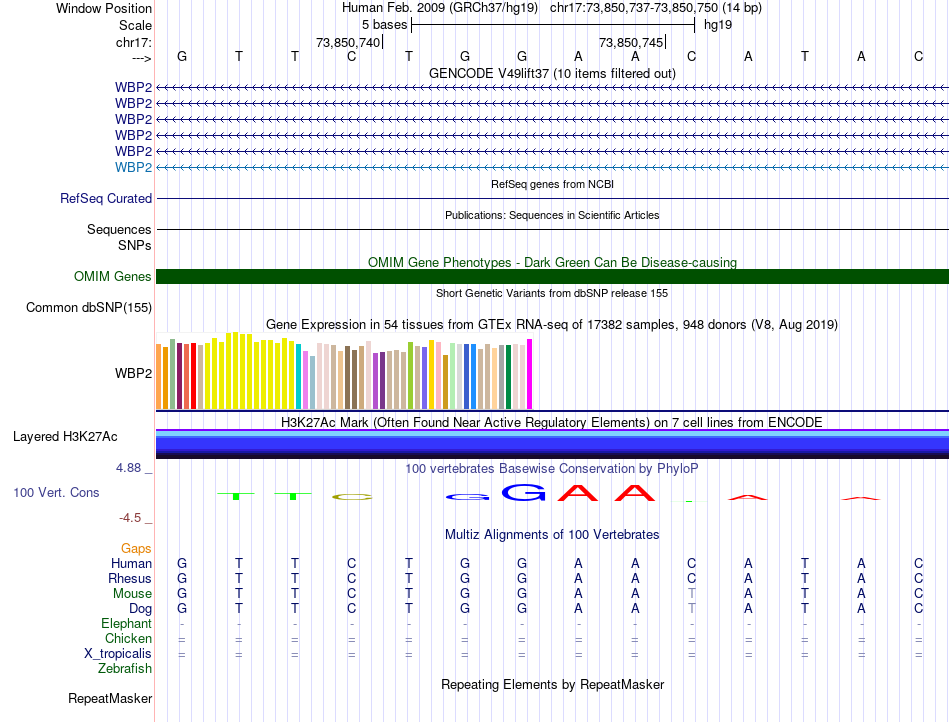The image size is (950, 722).
Task: Open the OMIM Genes track label
Action: click(113, 277)
